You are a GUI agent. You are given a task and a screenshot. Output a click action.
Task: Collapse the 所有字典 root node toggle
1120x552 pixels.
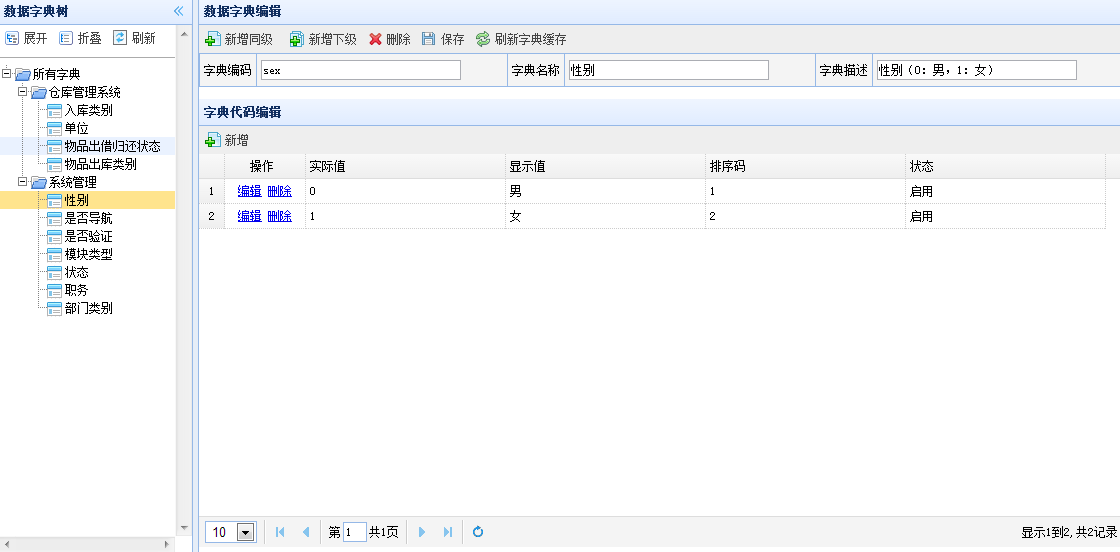pyautogui.click(x=7, y=74)
